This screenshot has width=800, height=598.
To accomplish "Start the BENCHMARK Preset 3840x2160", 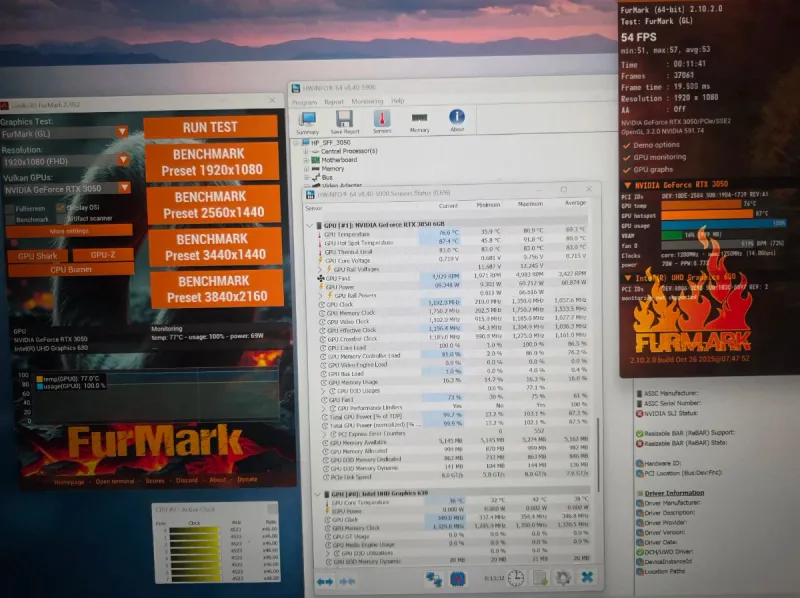I will (217, 289).
